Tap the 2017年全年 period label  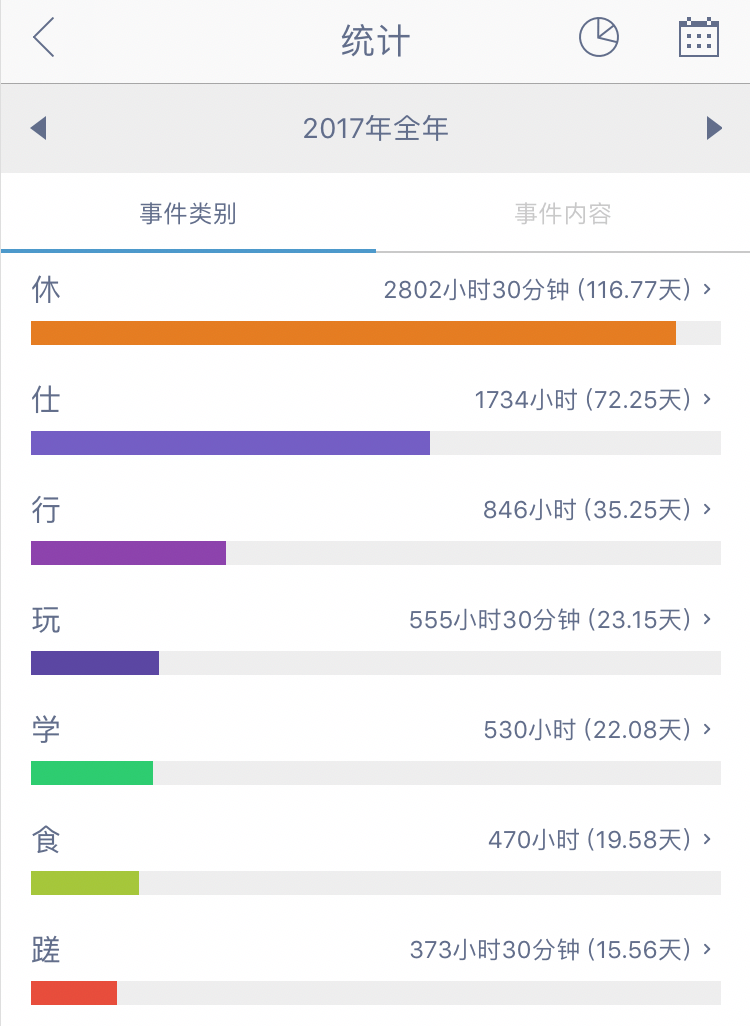[375, 128]
